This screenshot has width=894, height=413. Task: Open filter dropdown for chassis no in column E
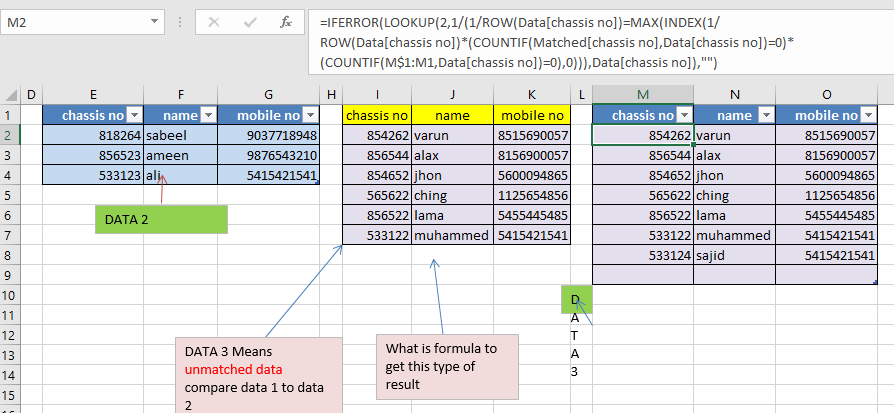[135, 116]
